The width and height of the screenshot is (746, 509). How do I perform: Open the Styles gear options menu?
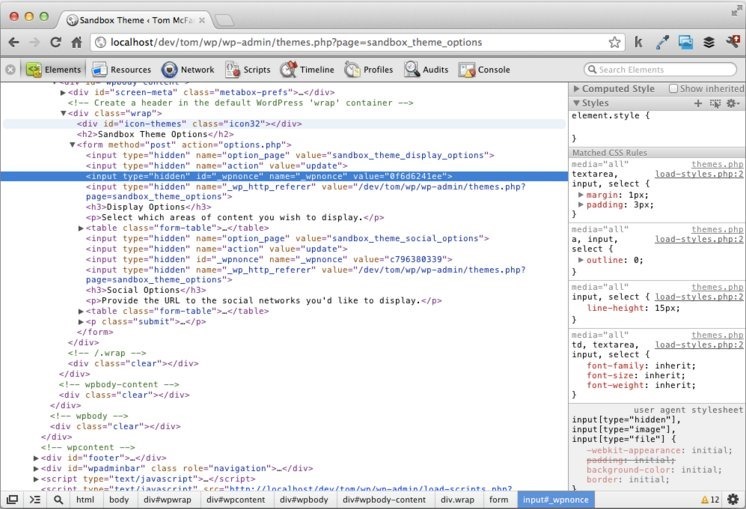733,103
